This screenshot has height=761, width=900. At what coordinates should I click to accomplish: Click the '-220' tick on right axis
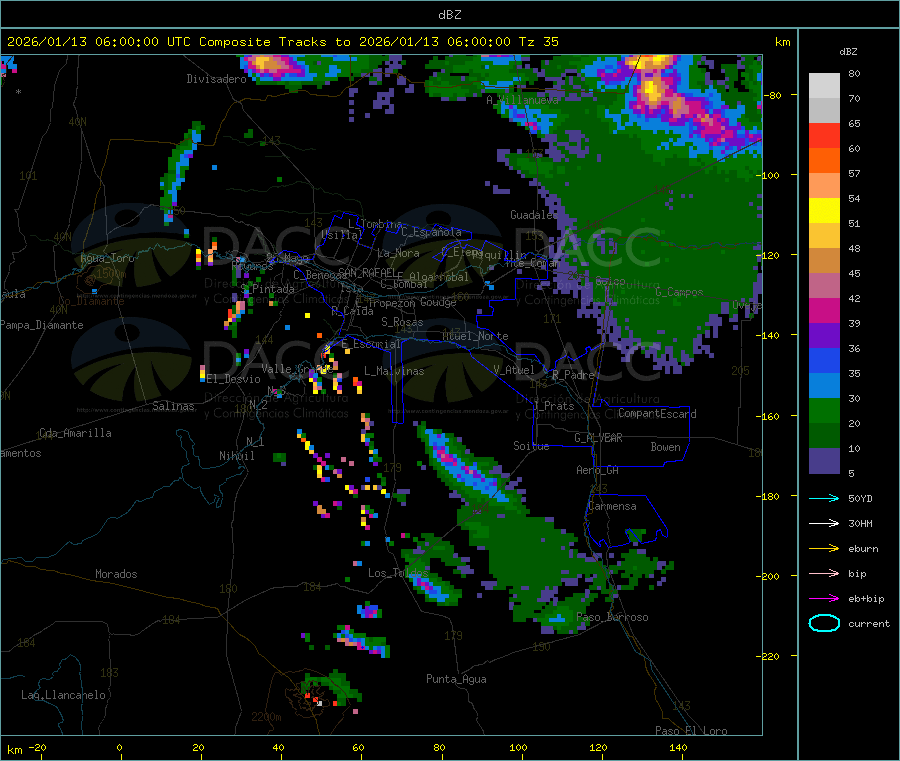tap(769, 656)
